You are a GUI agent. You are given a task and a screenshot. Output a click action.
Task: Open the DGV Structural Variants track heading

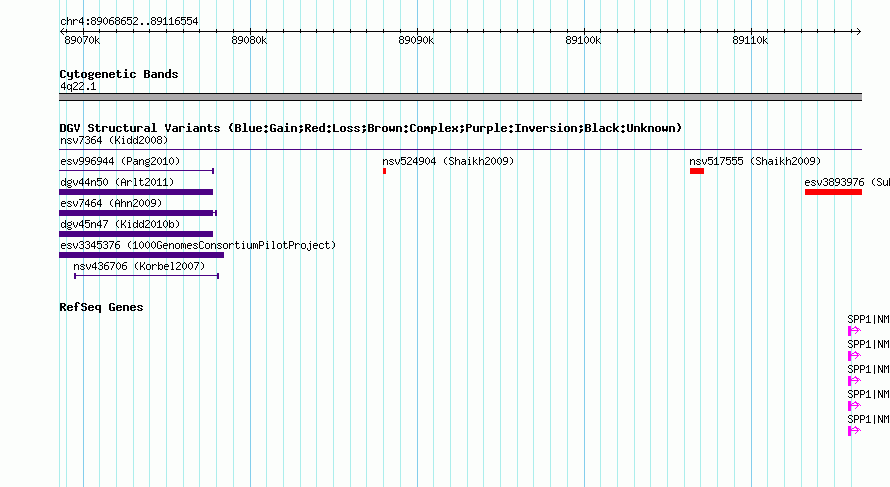(x=371, y=128)
